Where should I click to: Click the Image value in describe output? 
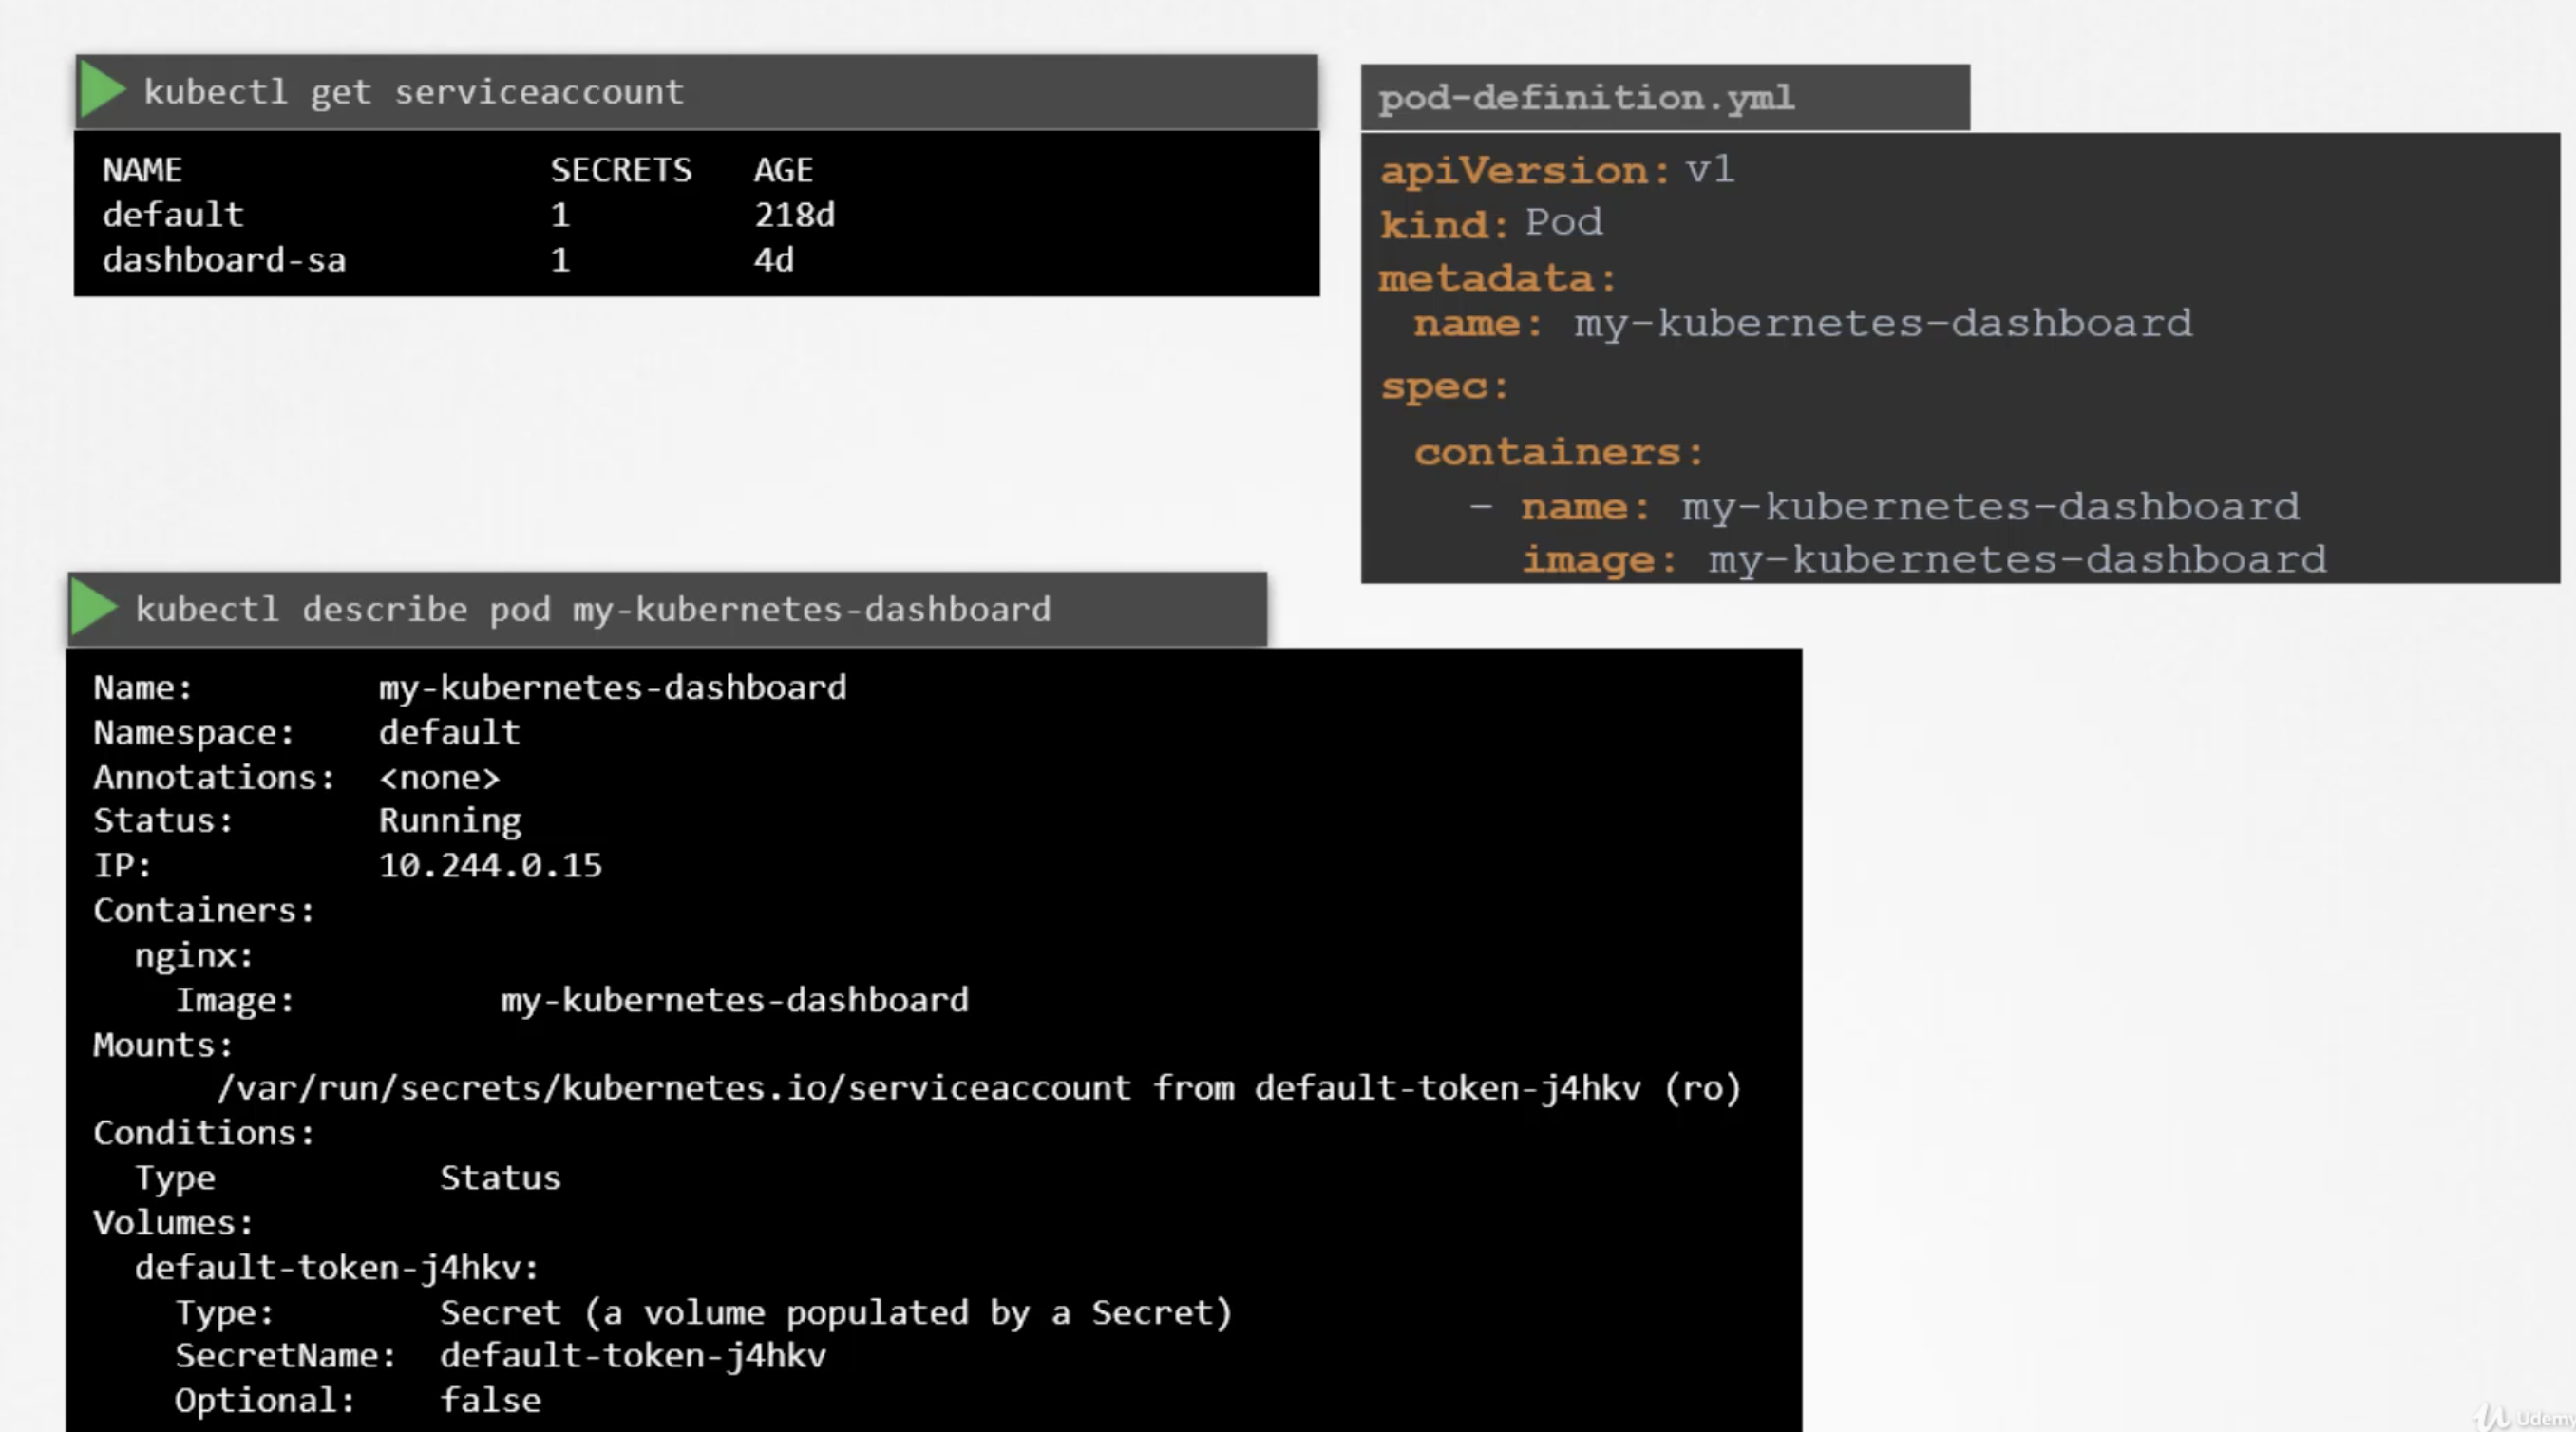pyautogui.click(x=735, y=1000)
